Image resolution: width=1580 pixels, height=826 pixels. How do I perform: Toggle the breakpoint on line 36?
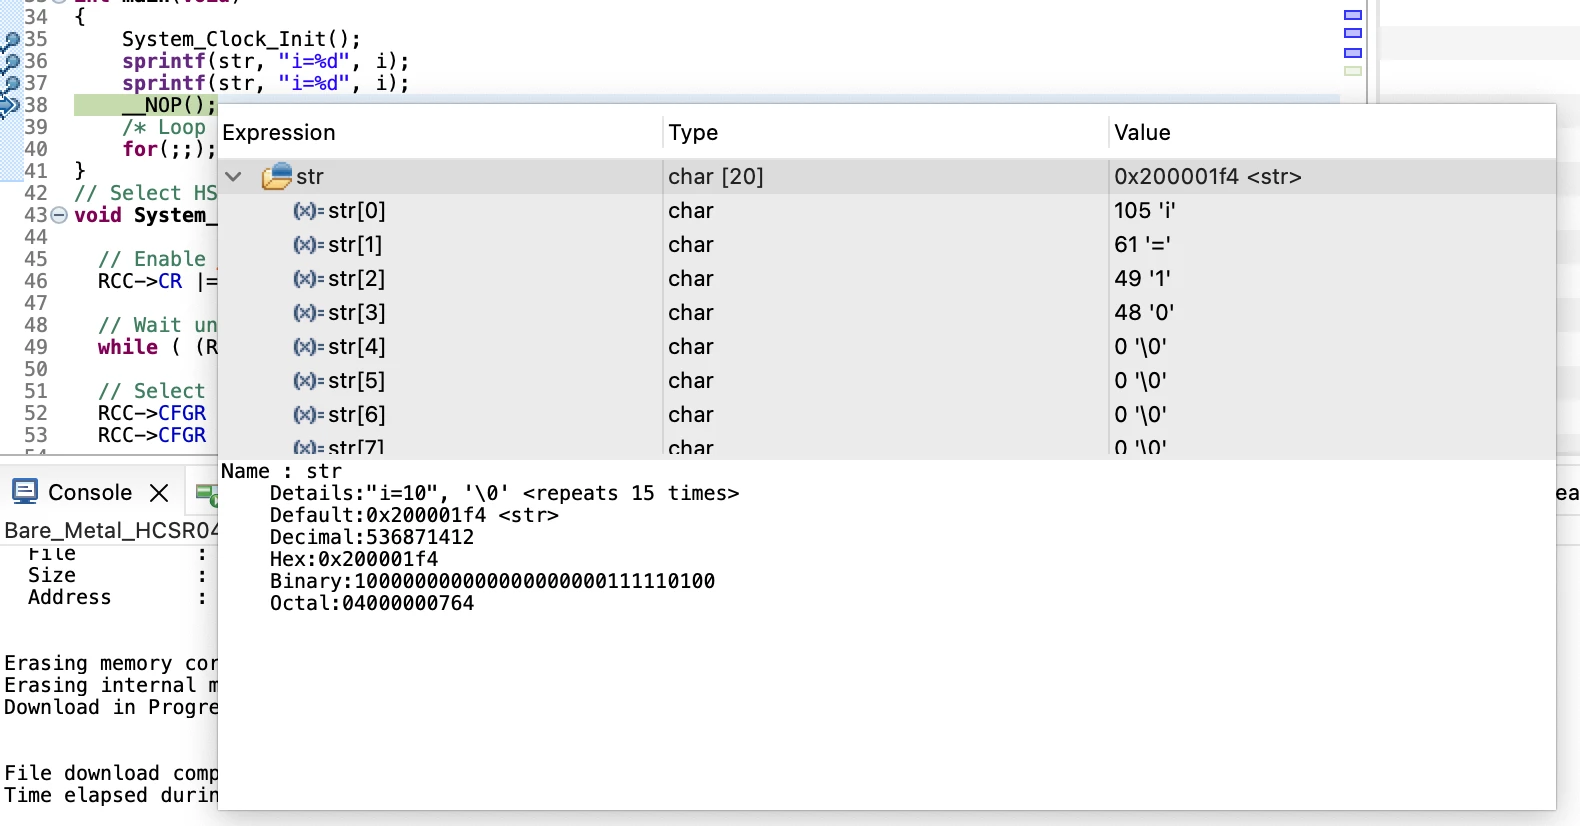11,63
